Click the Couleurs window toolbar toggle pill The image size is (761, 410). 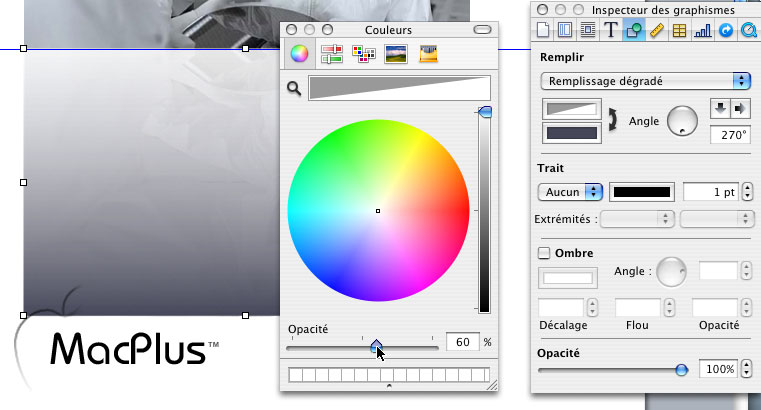point(482,30)
